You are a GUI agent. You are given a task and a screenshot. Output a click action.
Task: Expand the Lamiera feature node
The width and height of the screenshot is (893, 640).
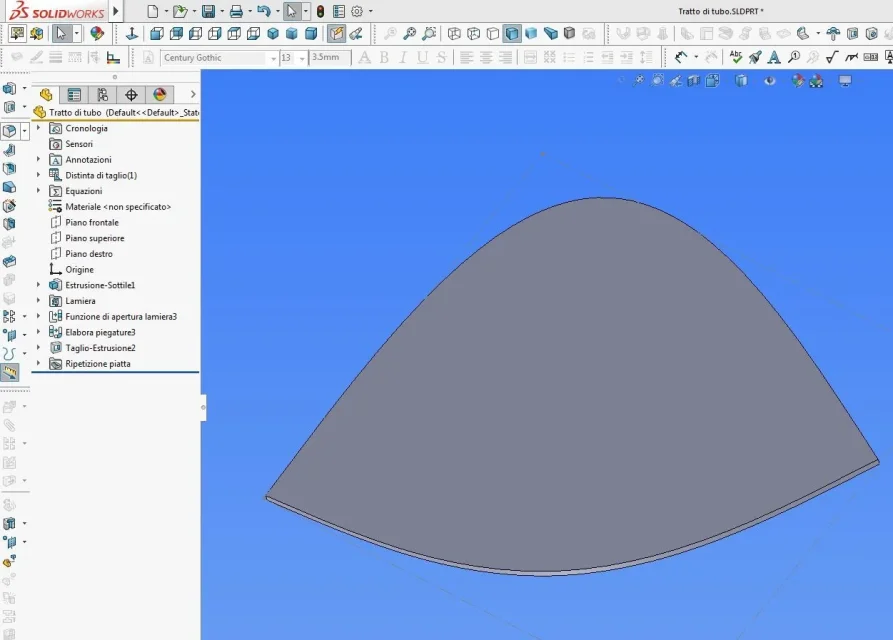39,301
